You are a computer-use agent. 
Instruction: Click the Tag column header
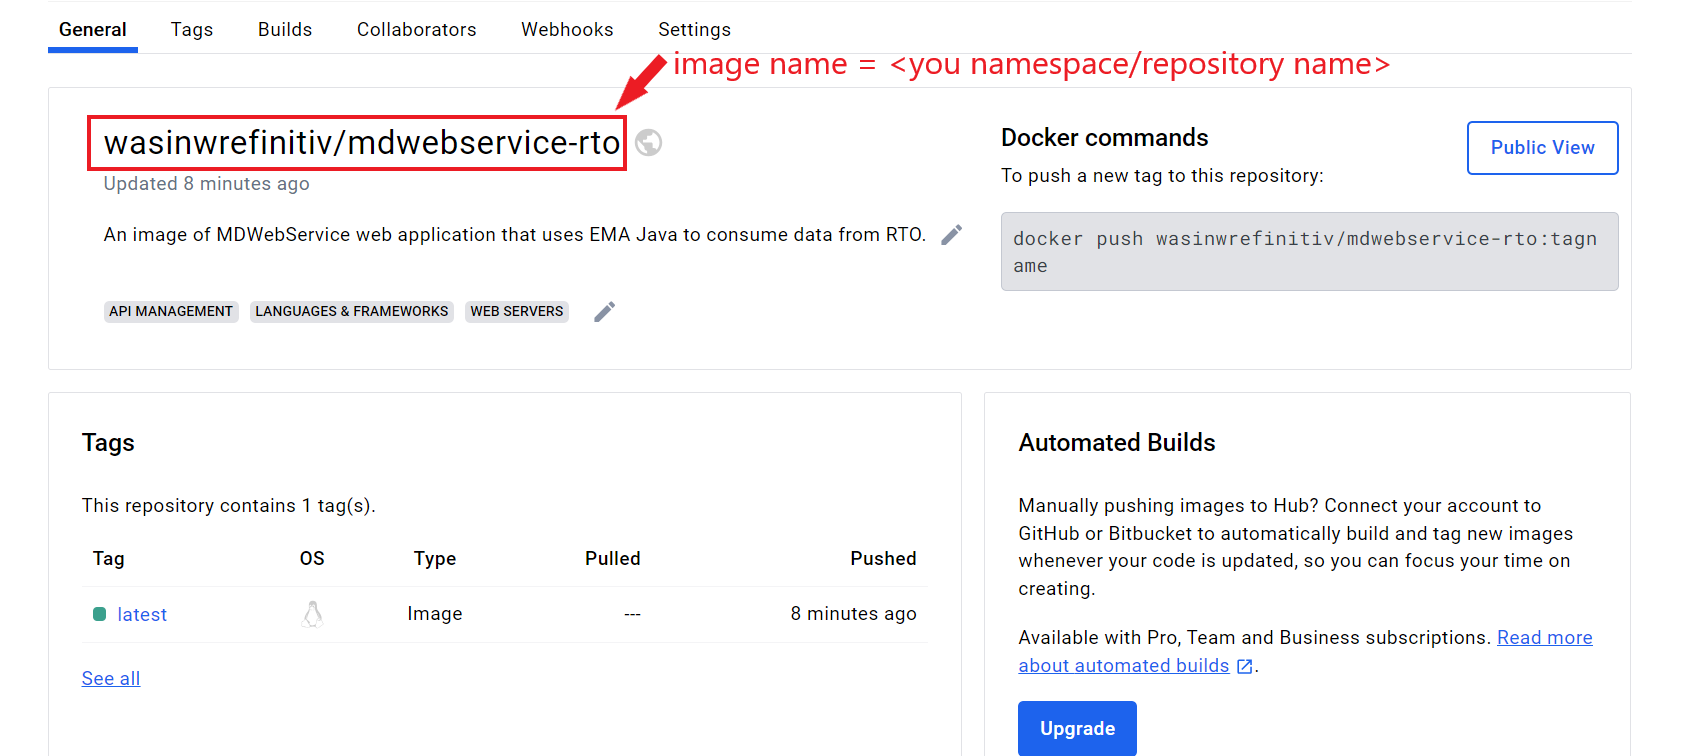pyautogui.click(x=109, y=559)
